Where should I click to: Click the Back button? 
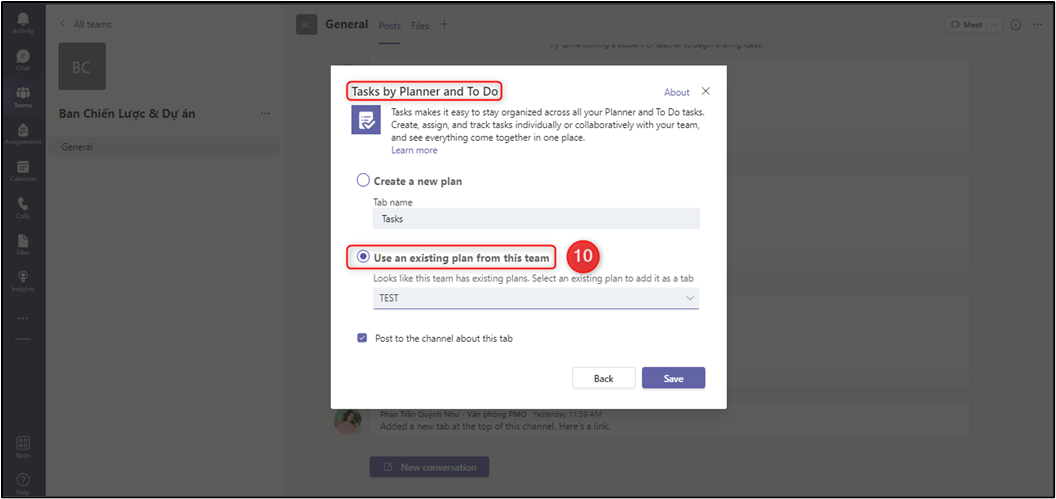click(603, 378)
